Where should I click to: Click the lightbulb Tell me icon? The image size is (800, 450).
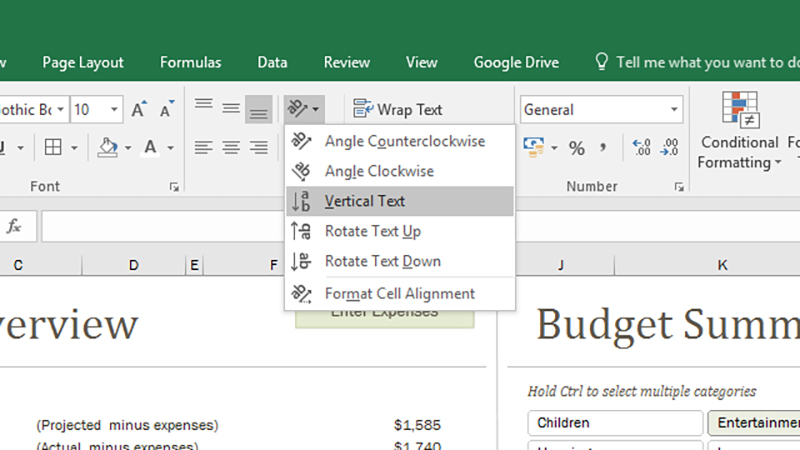[602, 62]
